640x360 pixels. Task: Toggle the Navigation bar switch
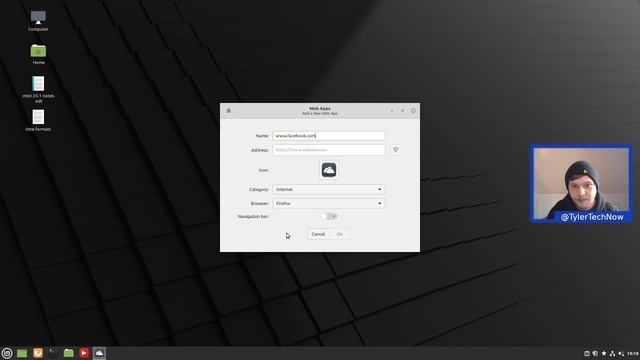(x=329, y=216)
